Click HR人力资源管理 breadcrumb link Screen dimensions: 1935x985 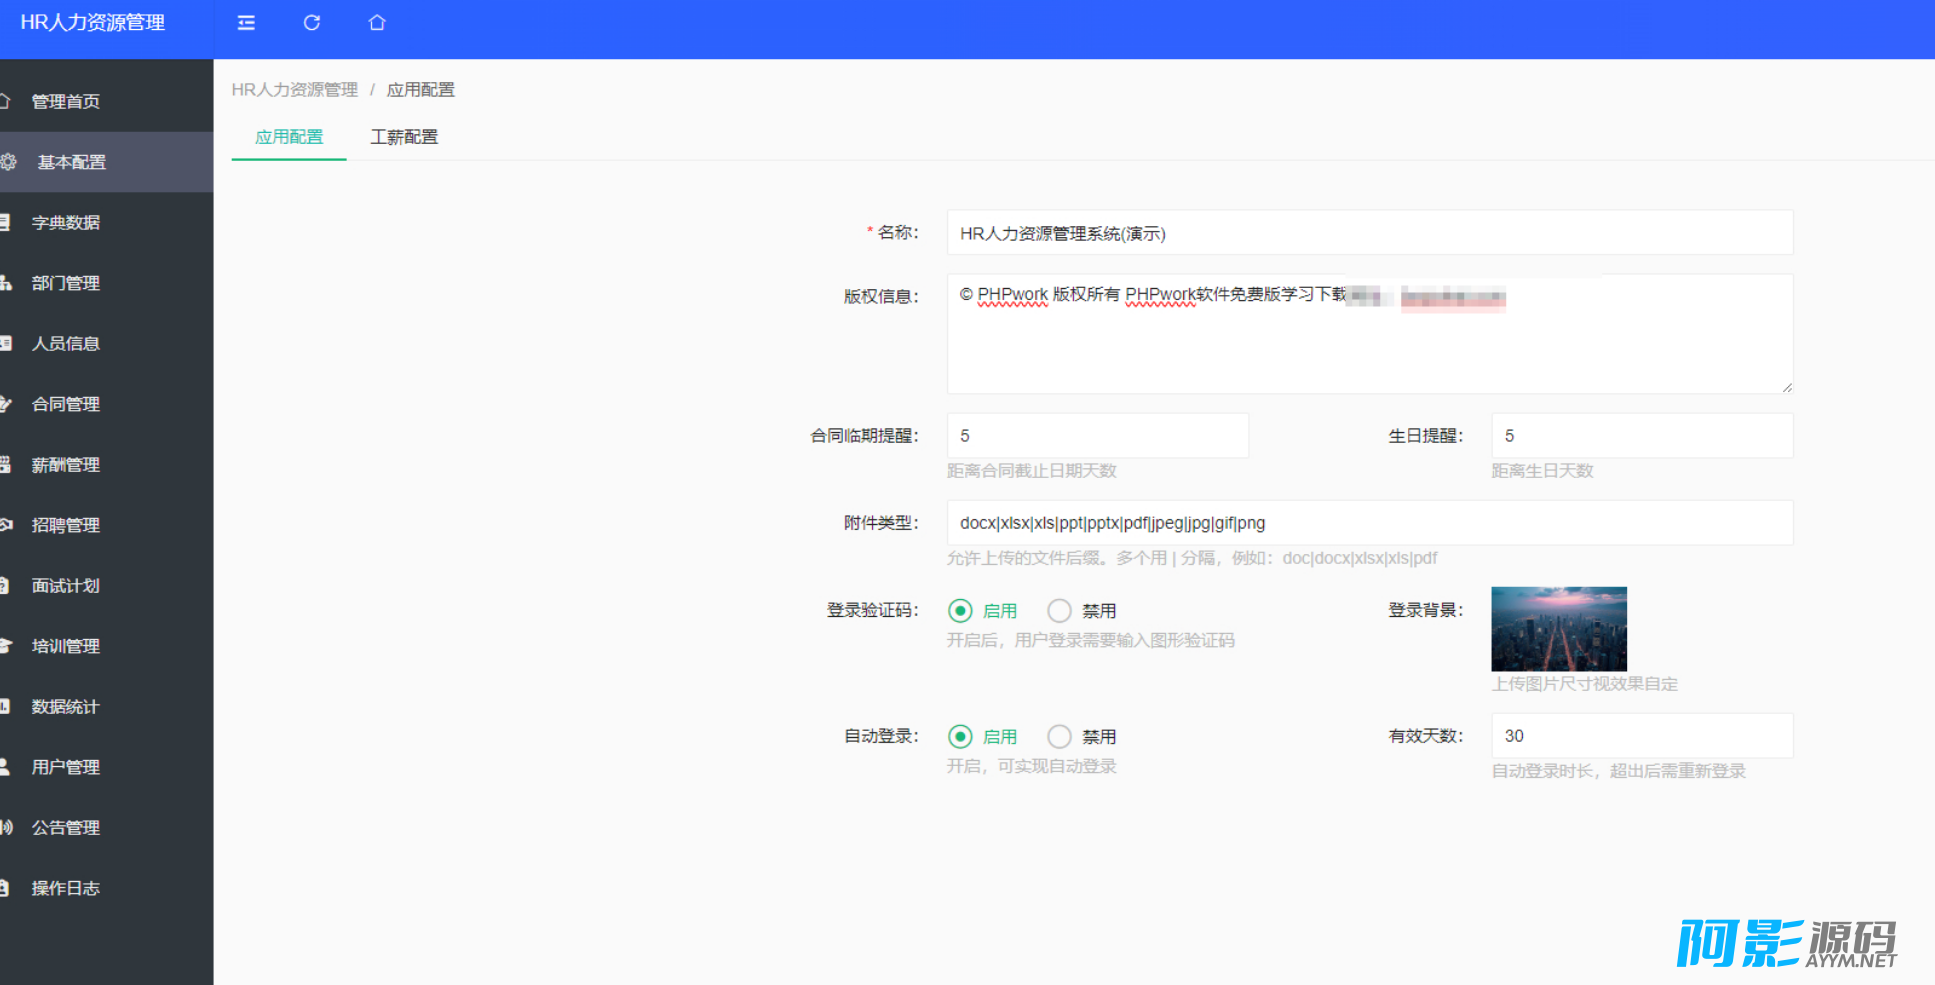click(x=294, y=90)
